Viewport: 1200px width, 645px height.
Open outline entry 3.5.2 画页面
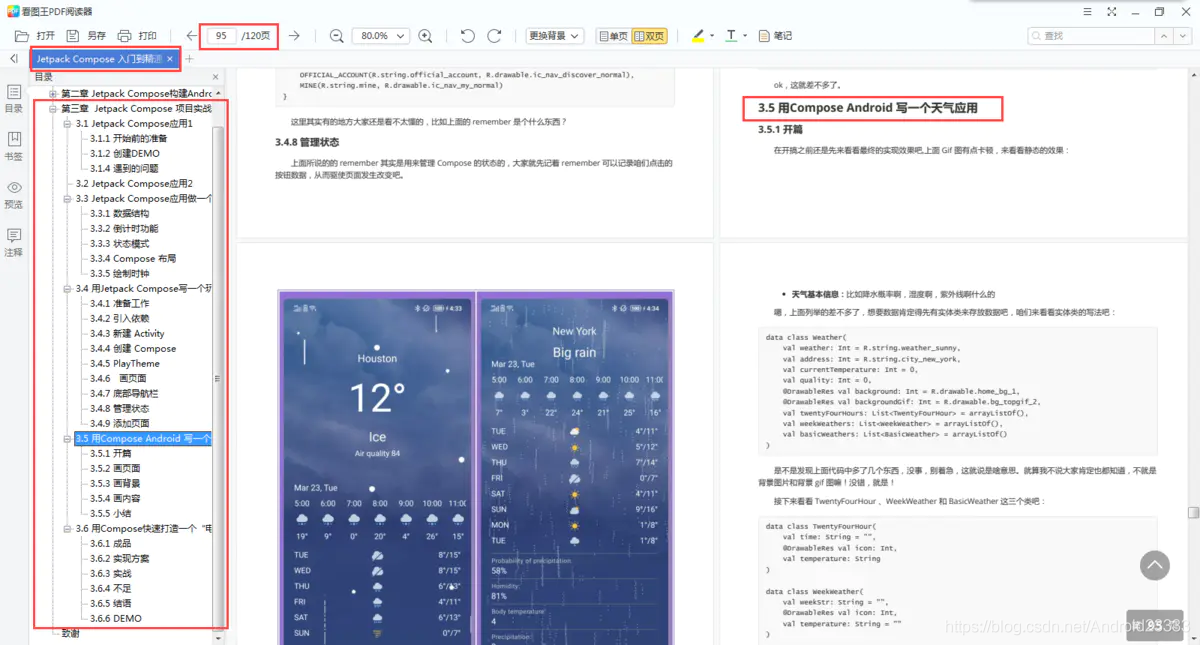coord(115,468)
